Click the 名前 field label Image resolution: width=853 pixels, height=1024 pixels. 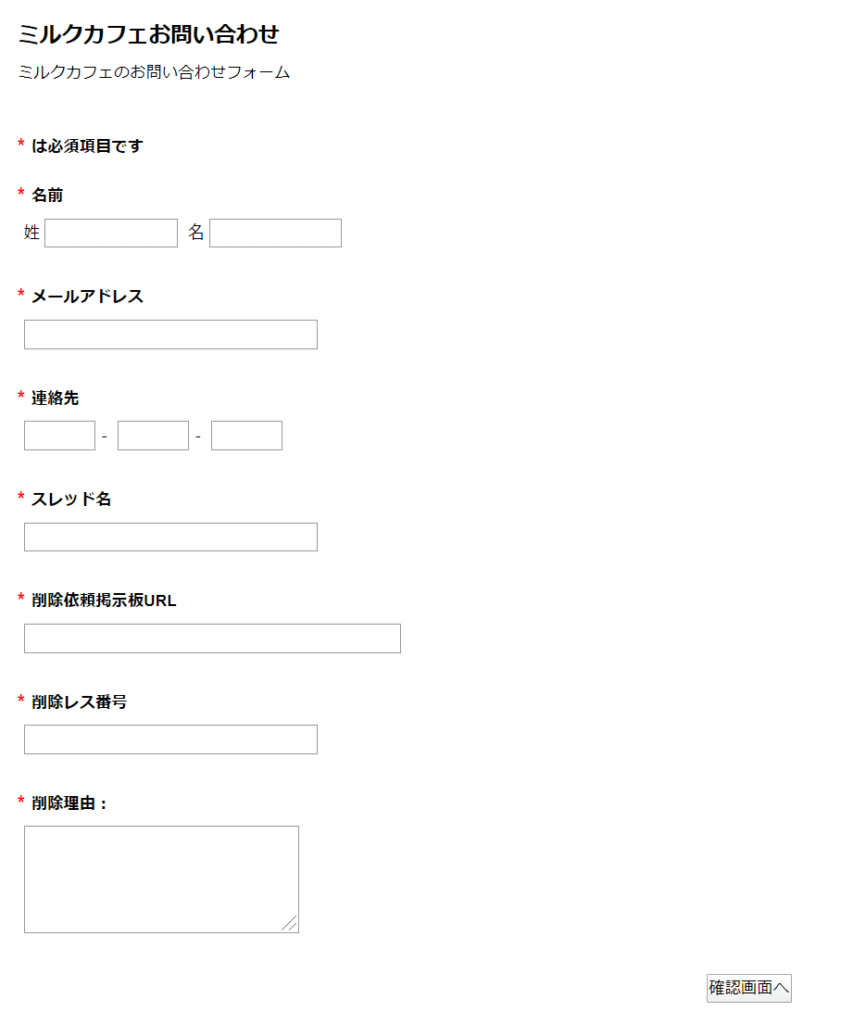click(x=47, y=195)
